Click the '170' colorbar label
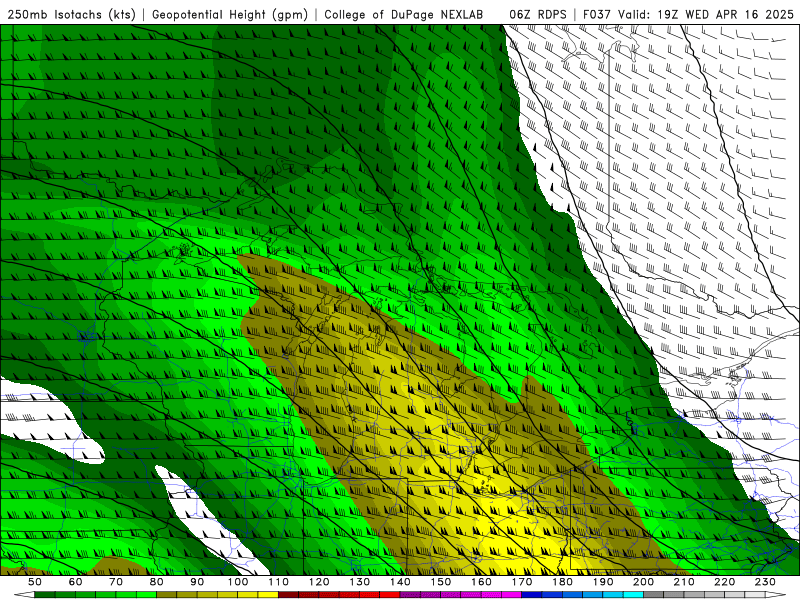The image size is (800, 600). click(522, 582)
